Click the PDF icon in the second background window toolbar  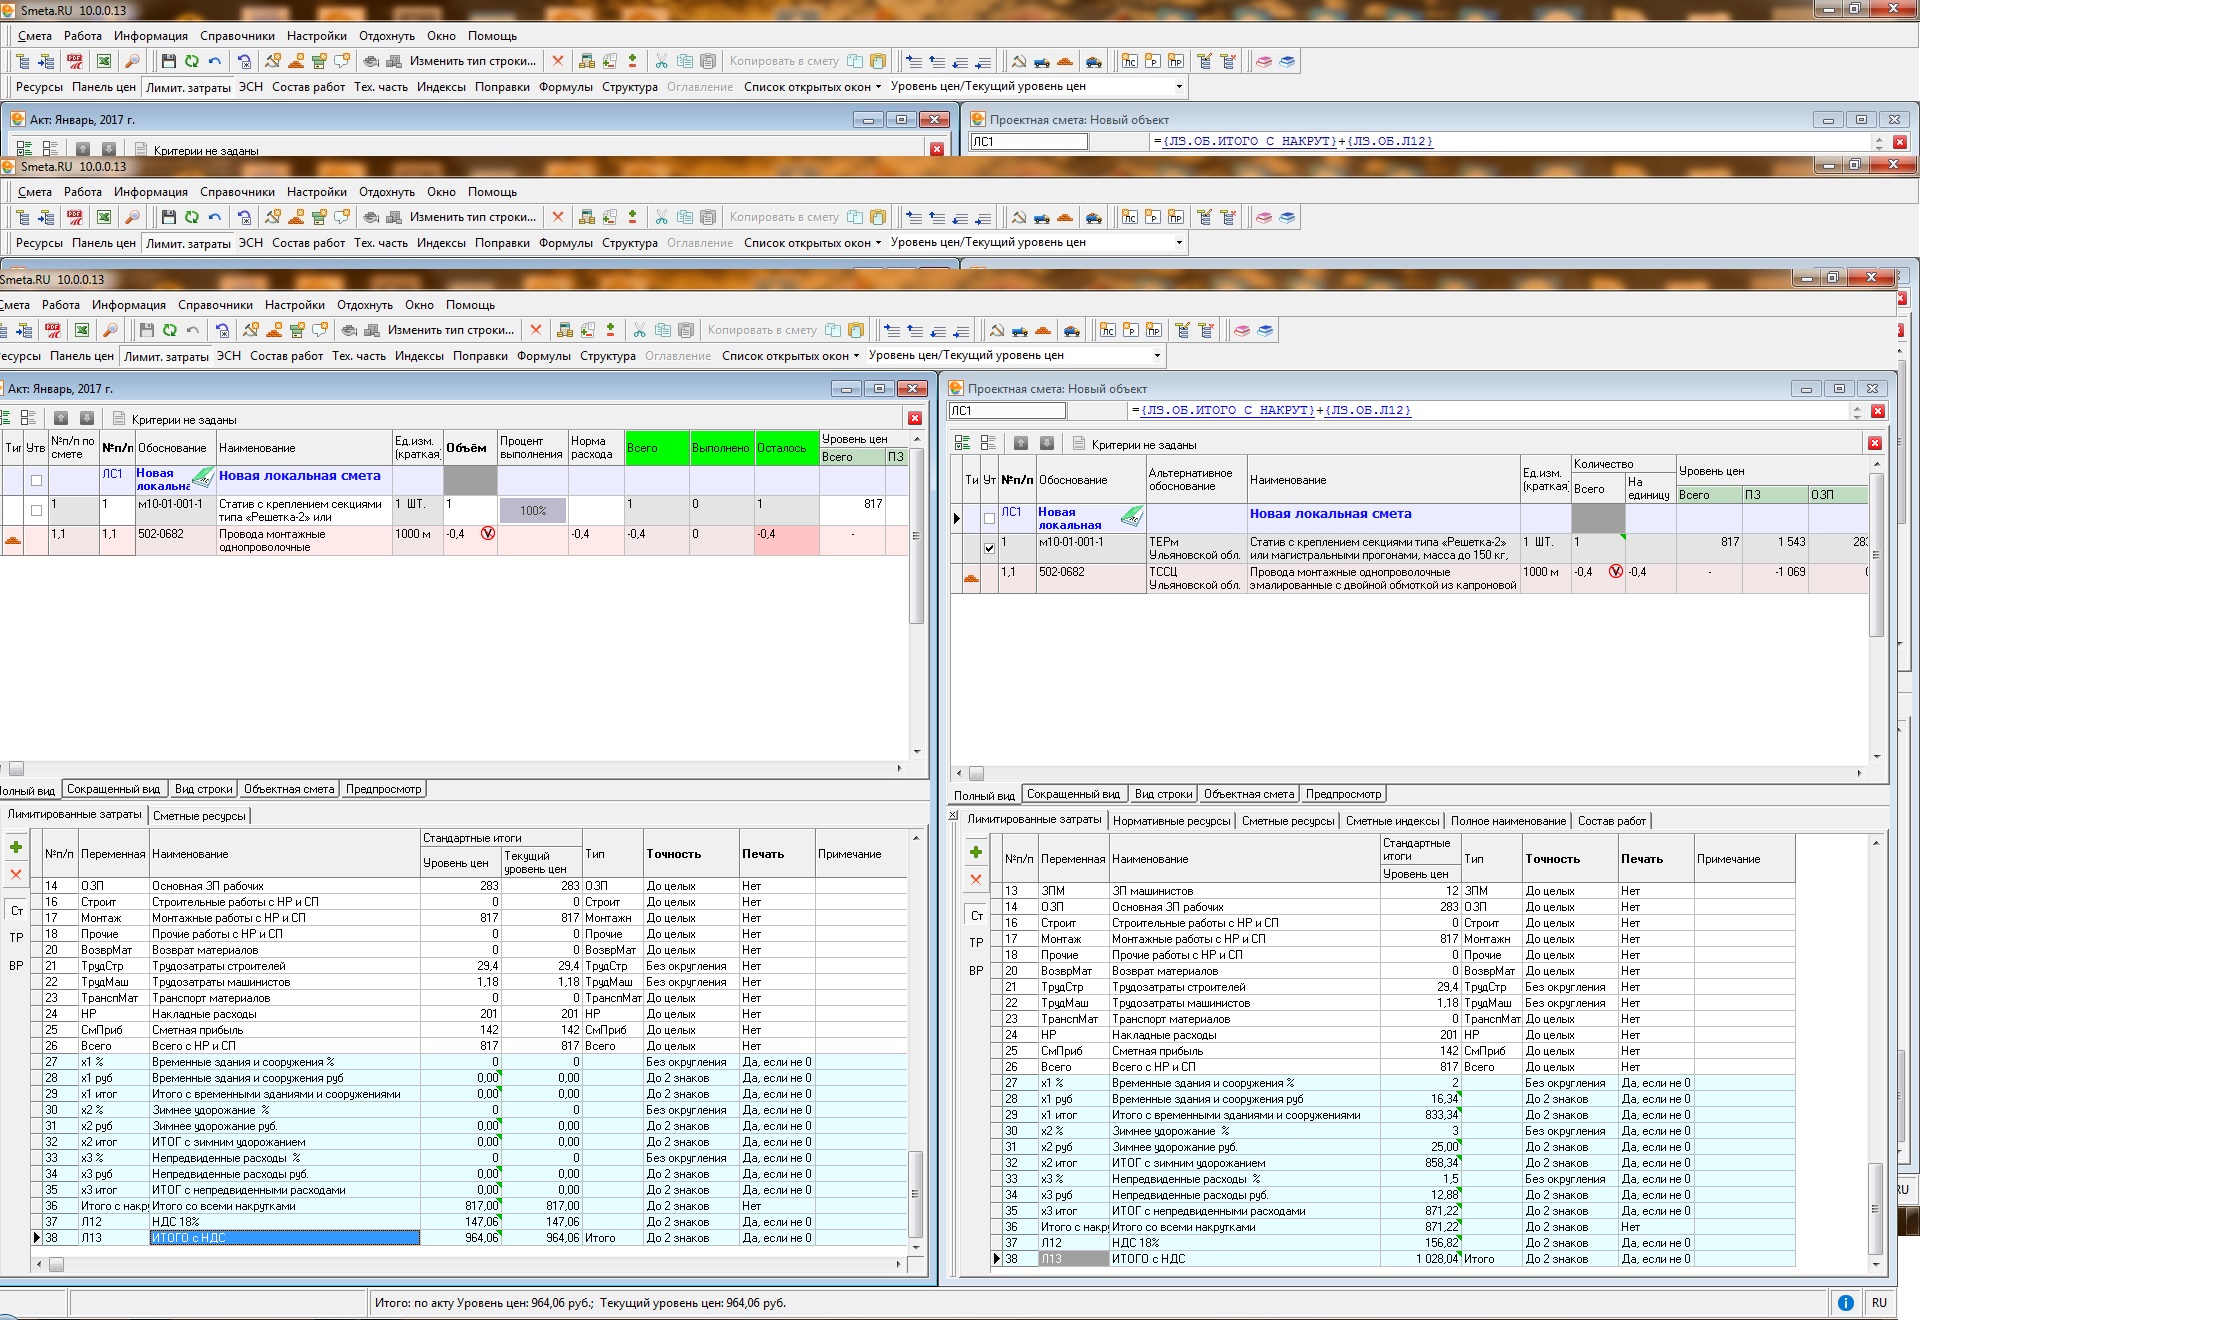[x=75, y=217]
